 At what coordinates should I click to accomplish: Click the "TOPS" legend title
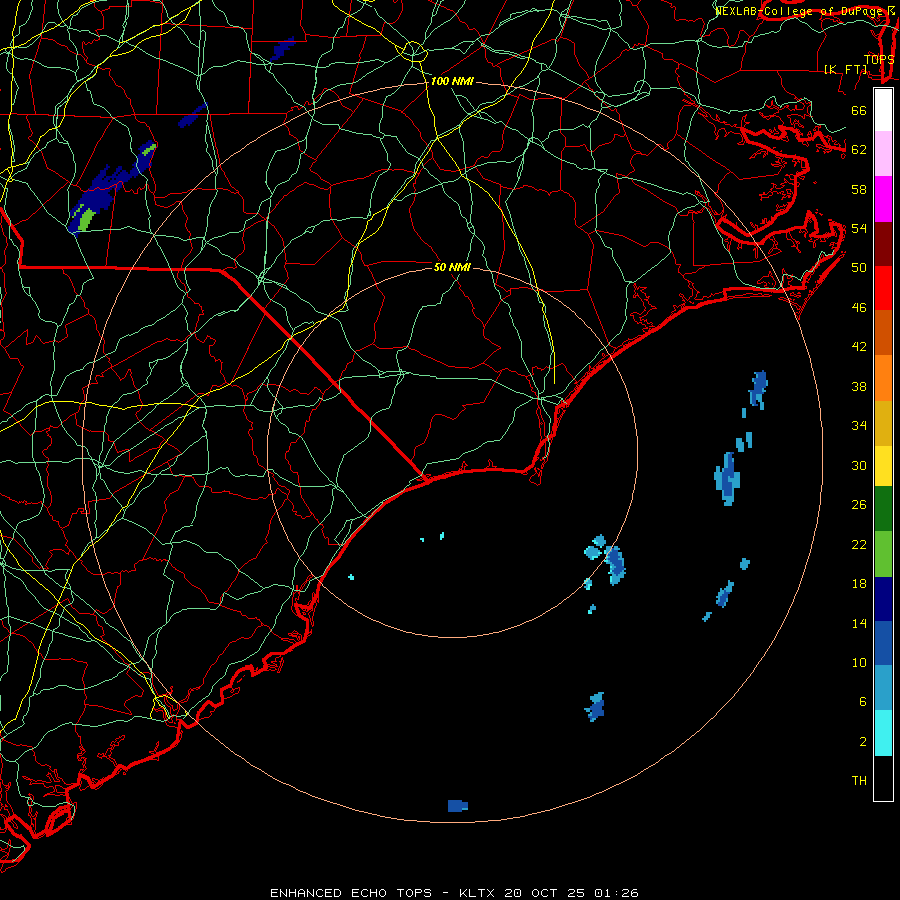pyautogui.click(x=879, y=59)
